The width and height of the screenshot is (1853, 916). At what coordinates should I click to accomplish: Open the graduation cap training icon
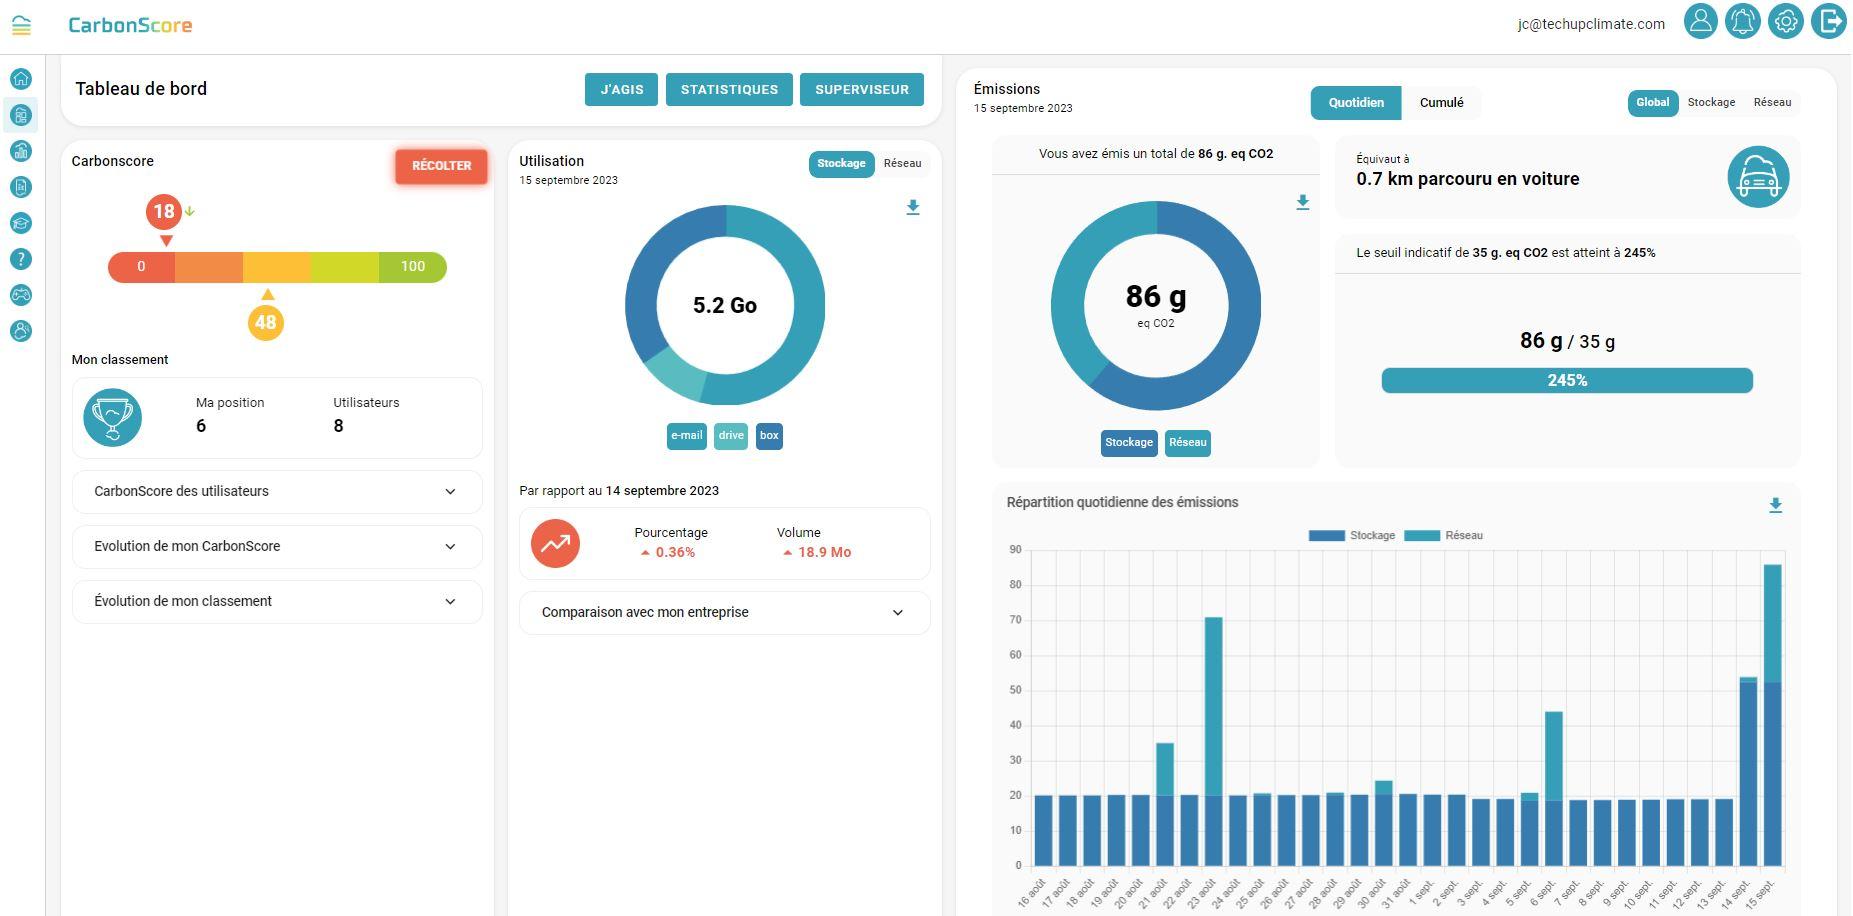21,223
